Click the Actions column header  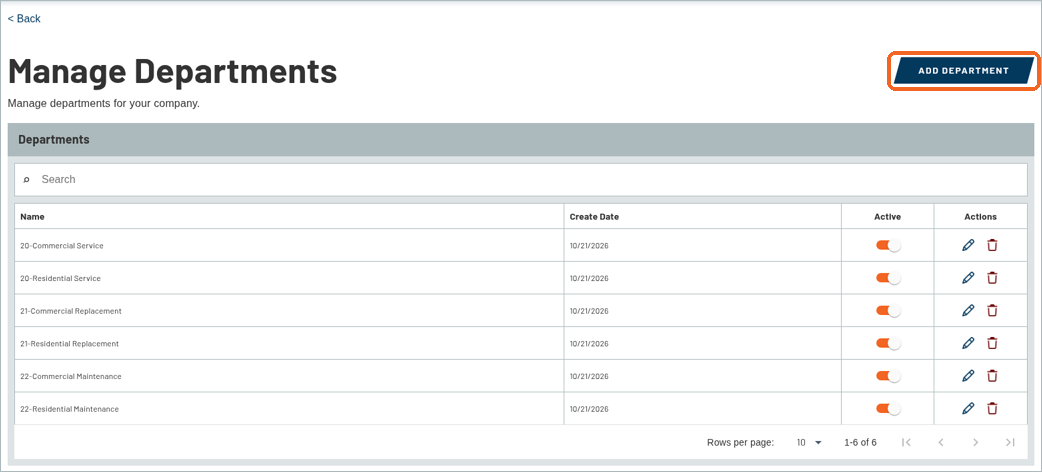click(980, 217)
